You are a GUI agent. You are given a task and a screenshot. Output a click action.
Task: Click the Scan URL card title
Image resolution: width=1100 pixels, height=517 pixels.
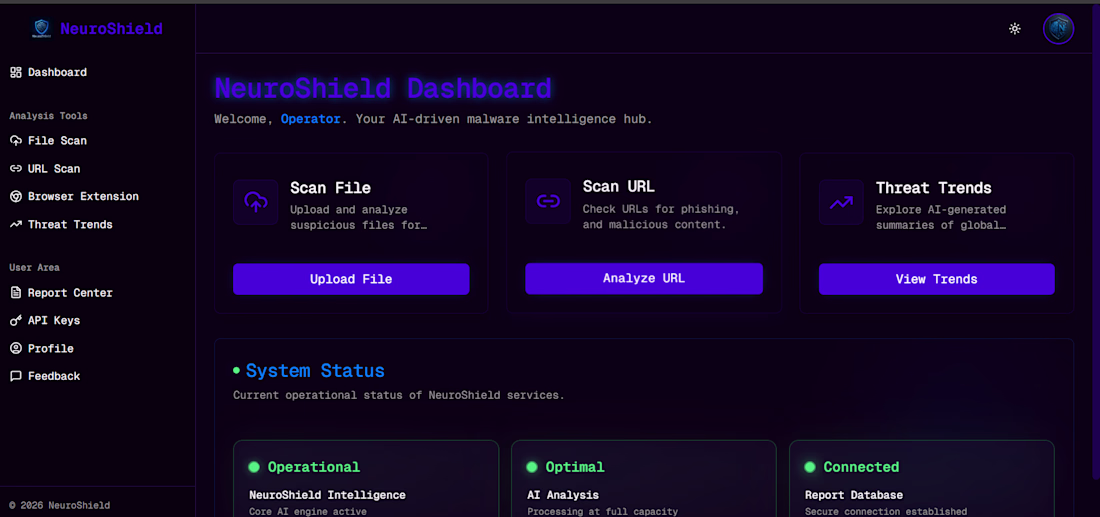[x=618, y=187]
